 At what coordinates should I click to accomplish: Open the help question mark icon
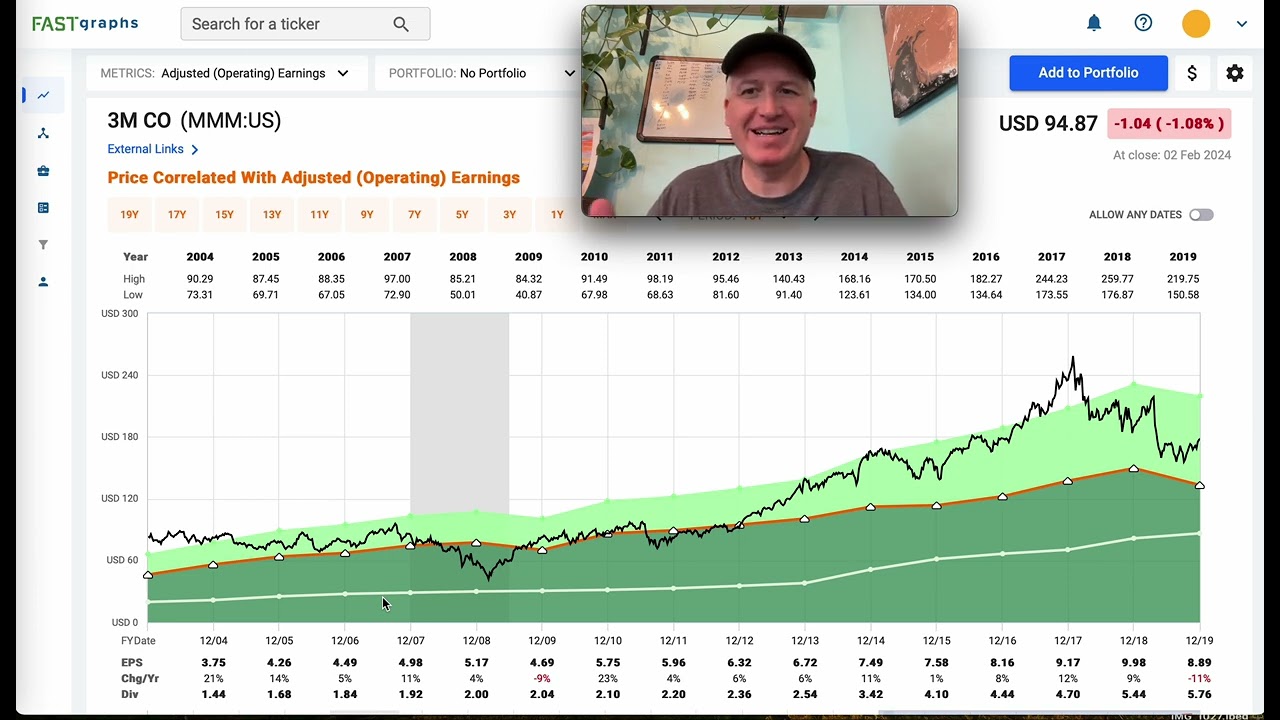(x=1143, y=23)
